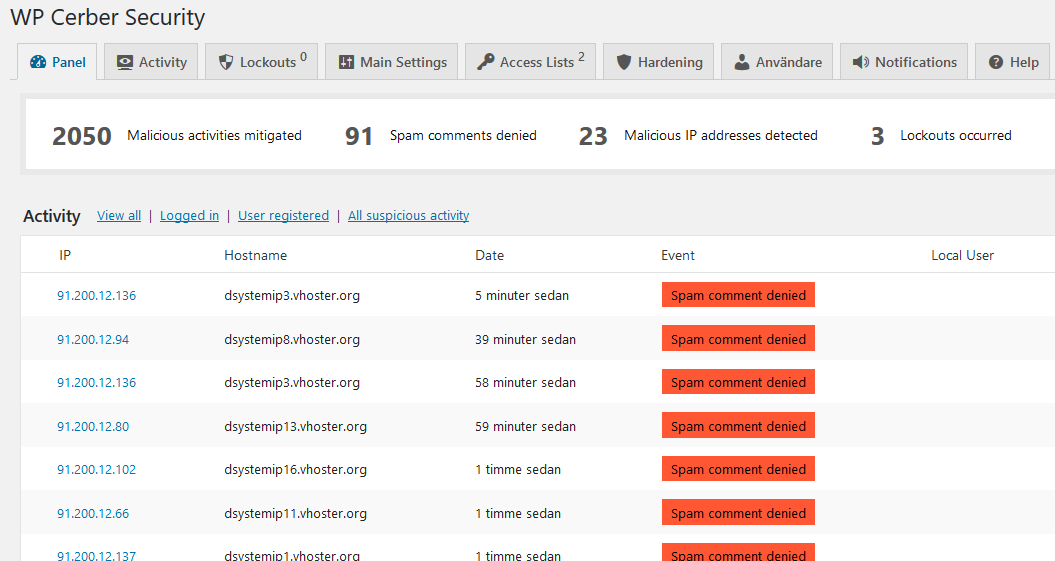Click IP address 91.200.12.80

coord(93,427)
